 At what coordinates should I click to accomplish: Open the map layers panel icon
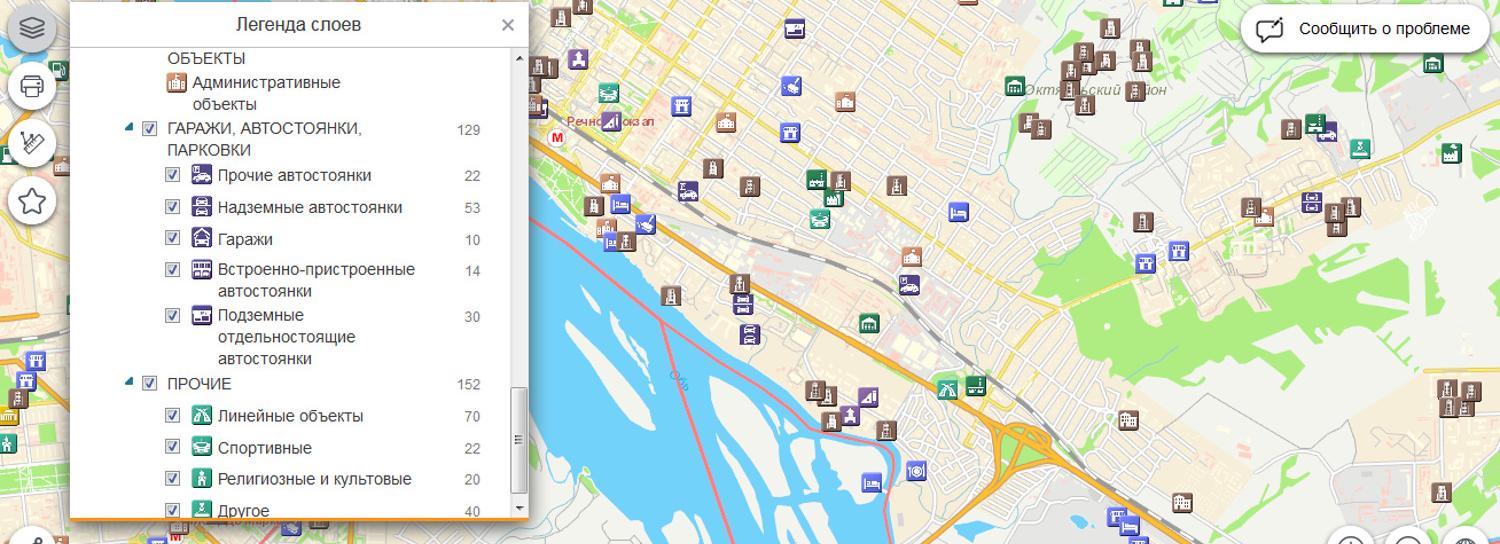[x=32, y=28]
